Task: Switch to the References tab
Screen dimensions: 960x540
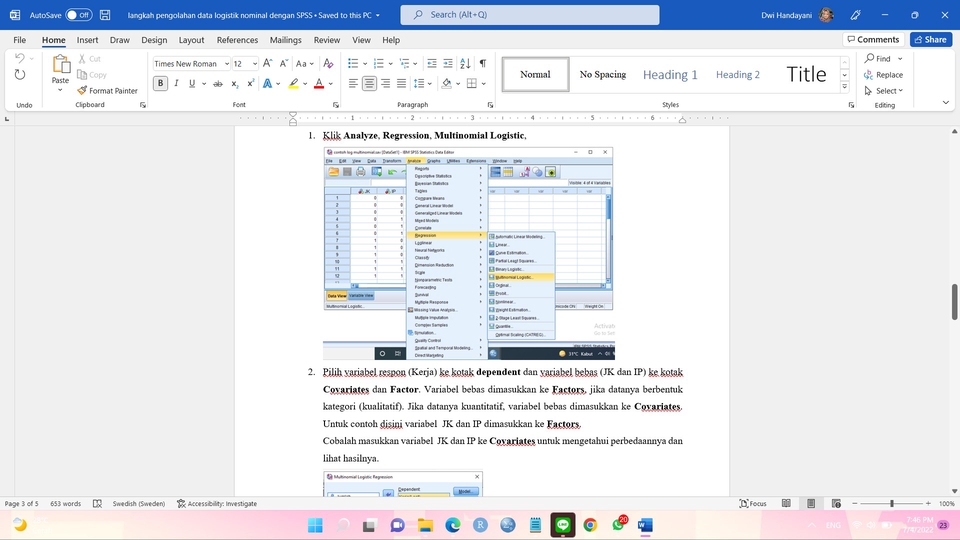Action: click(238, 40)
